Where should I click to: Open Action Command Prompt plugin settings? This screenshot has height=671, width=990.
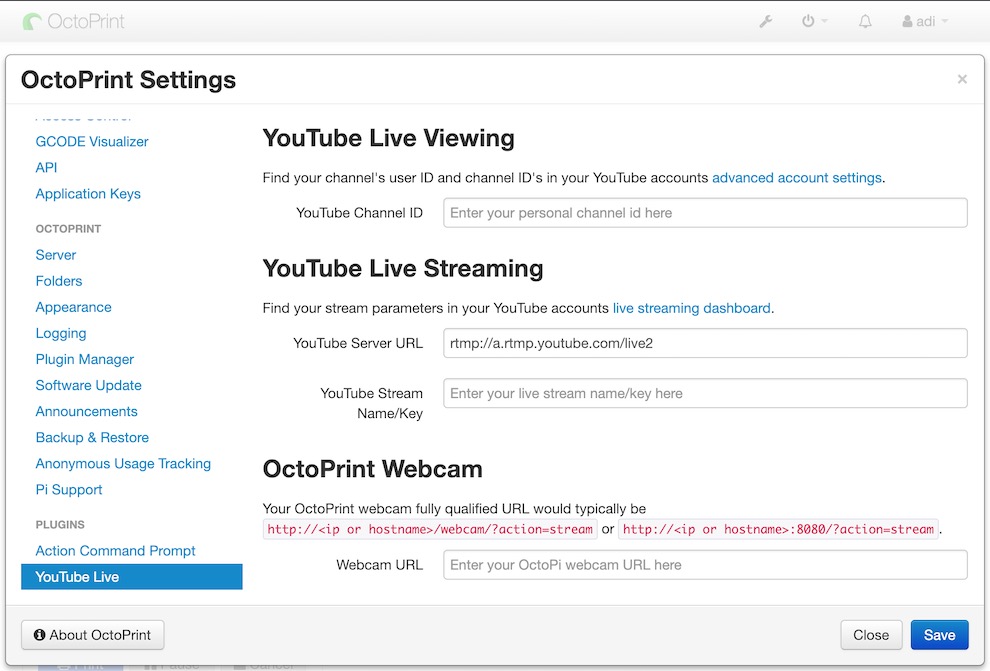coord(116,551)
